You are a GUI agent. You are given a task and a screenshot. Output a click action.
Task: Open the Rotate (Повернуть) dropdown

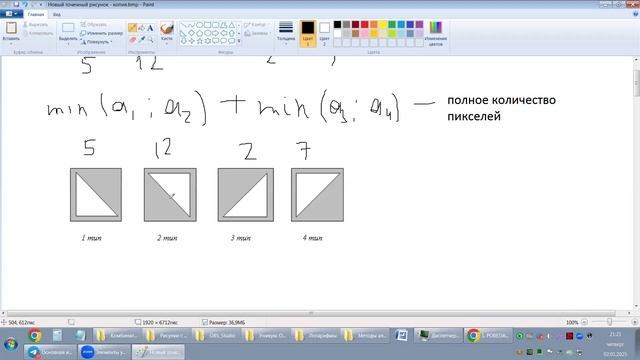point(96,42)
